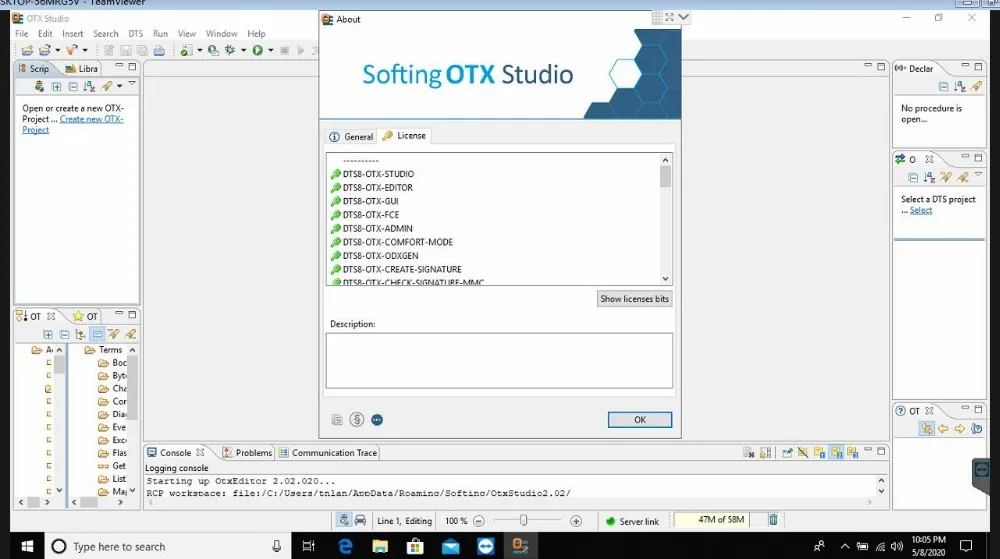Click the filter marker icon in Script panel
The width and height of the screenshot is (1000, 559).
[x=107, y=86]
